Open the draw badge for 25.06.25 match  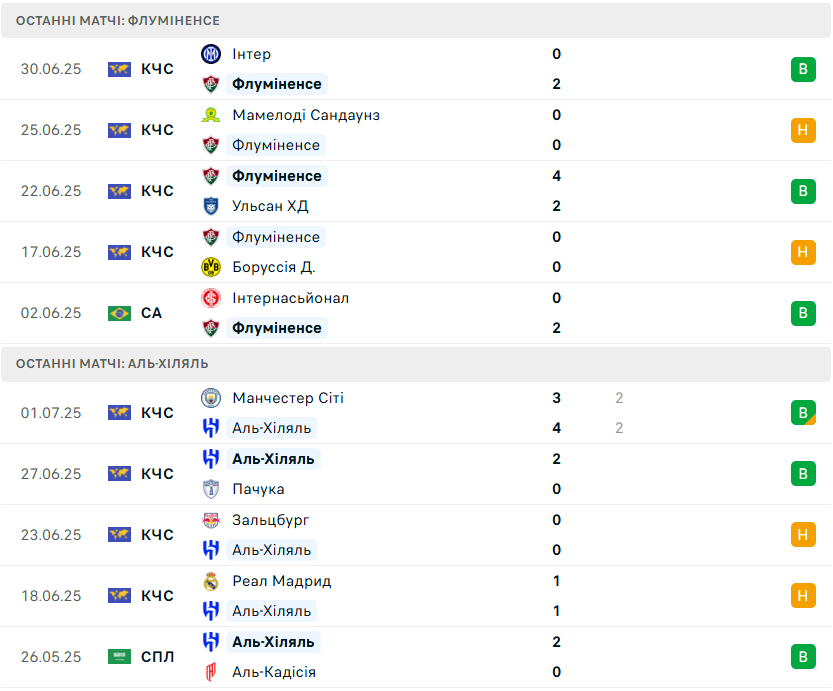(x=803, y=130)
